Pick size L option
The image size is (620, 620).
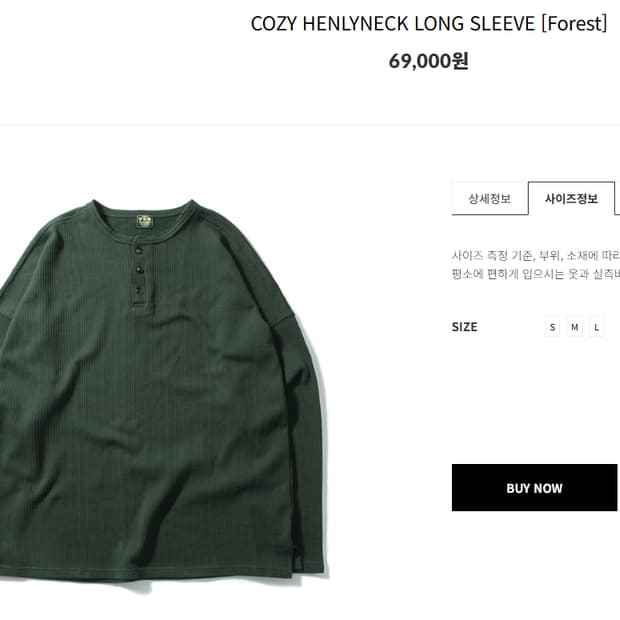597,327
